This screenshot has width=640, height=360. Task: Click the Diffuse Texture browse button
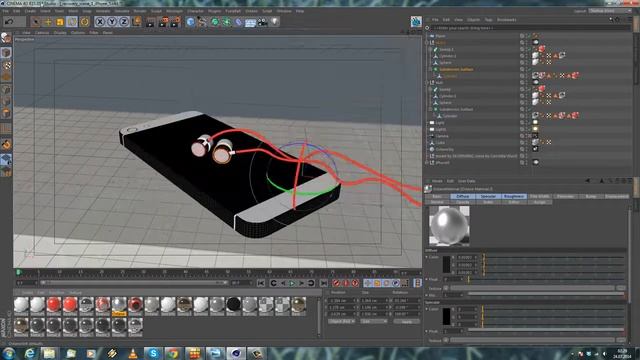(621, 288)
